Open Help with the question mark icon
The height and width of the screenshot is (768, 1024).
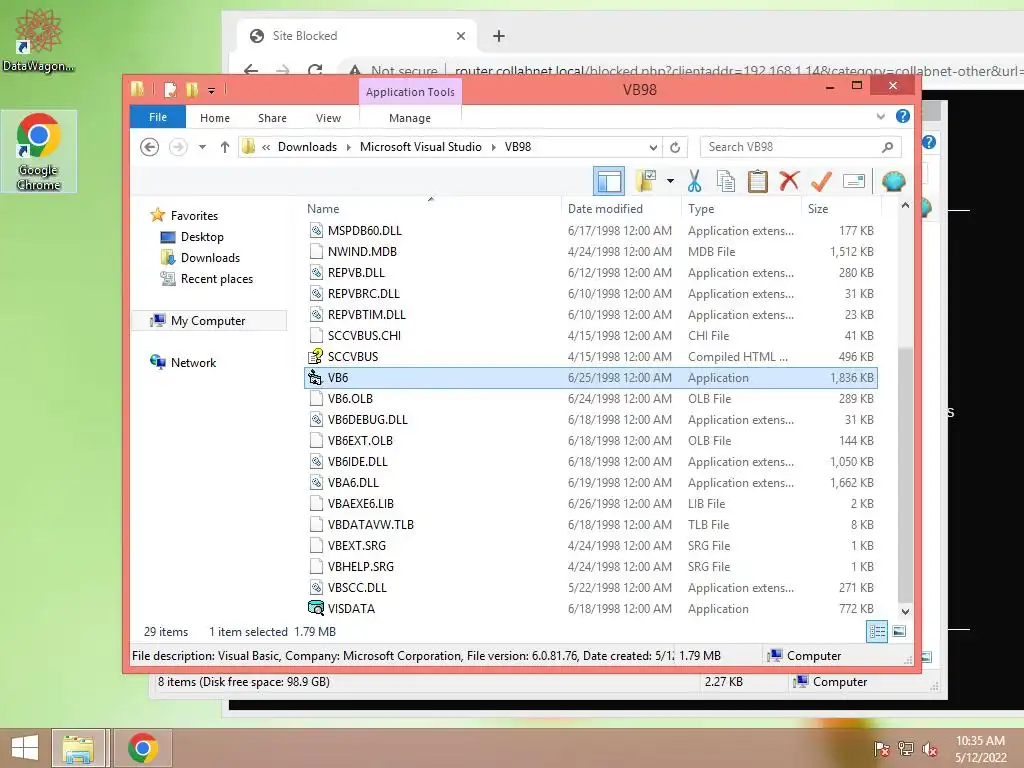click(903, 116)
